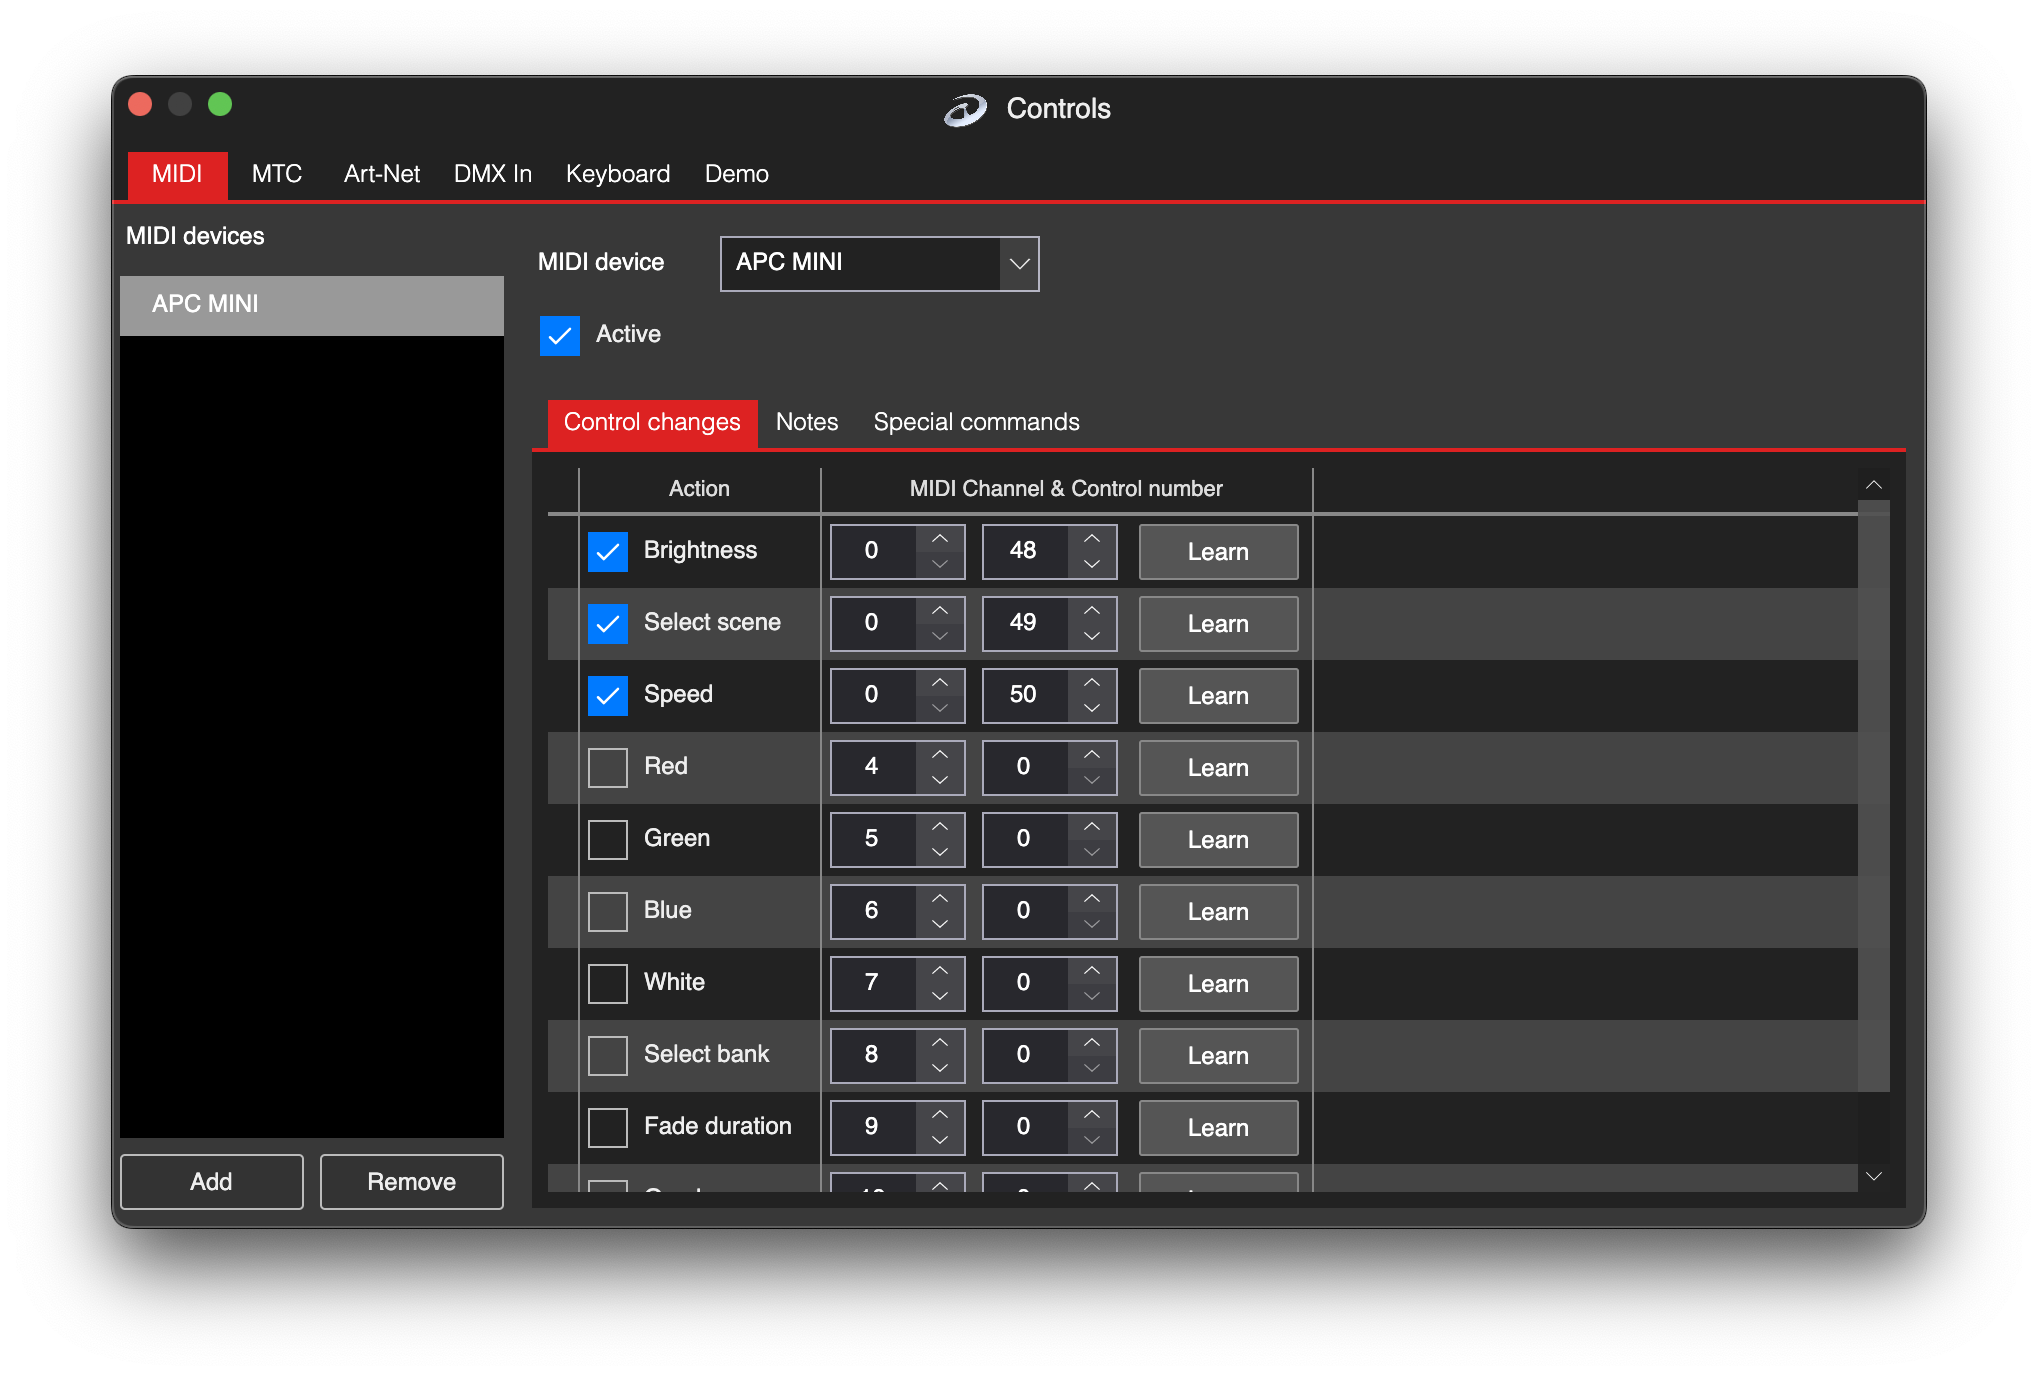Click the Brightness control number field 48

pyautogui.click(x=1025, y=551)
